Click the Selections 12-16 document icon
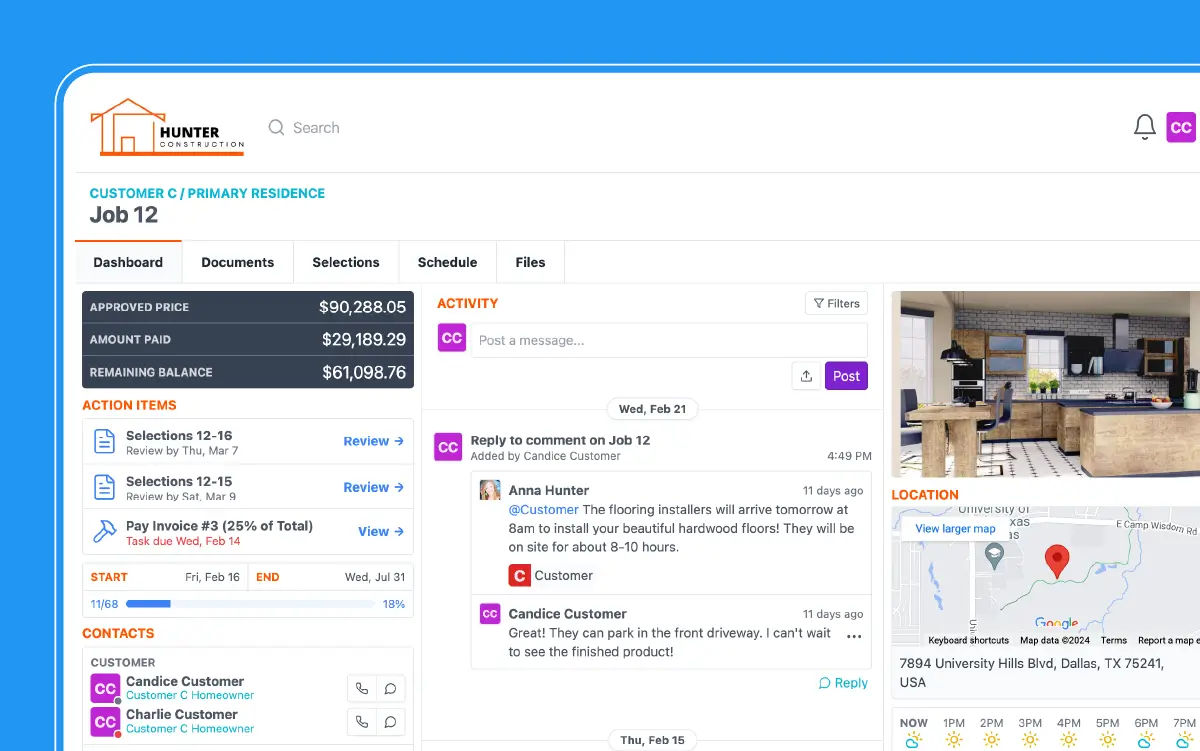This screenshot has width=1200, height=751. tap(105, 441)
